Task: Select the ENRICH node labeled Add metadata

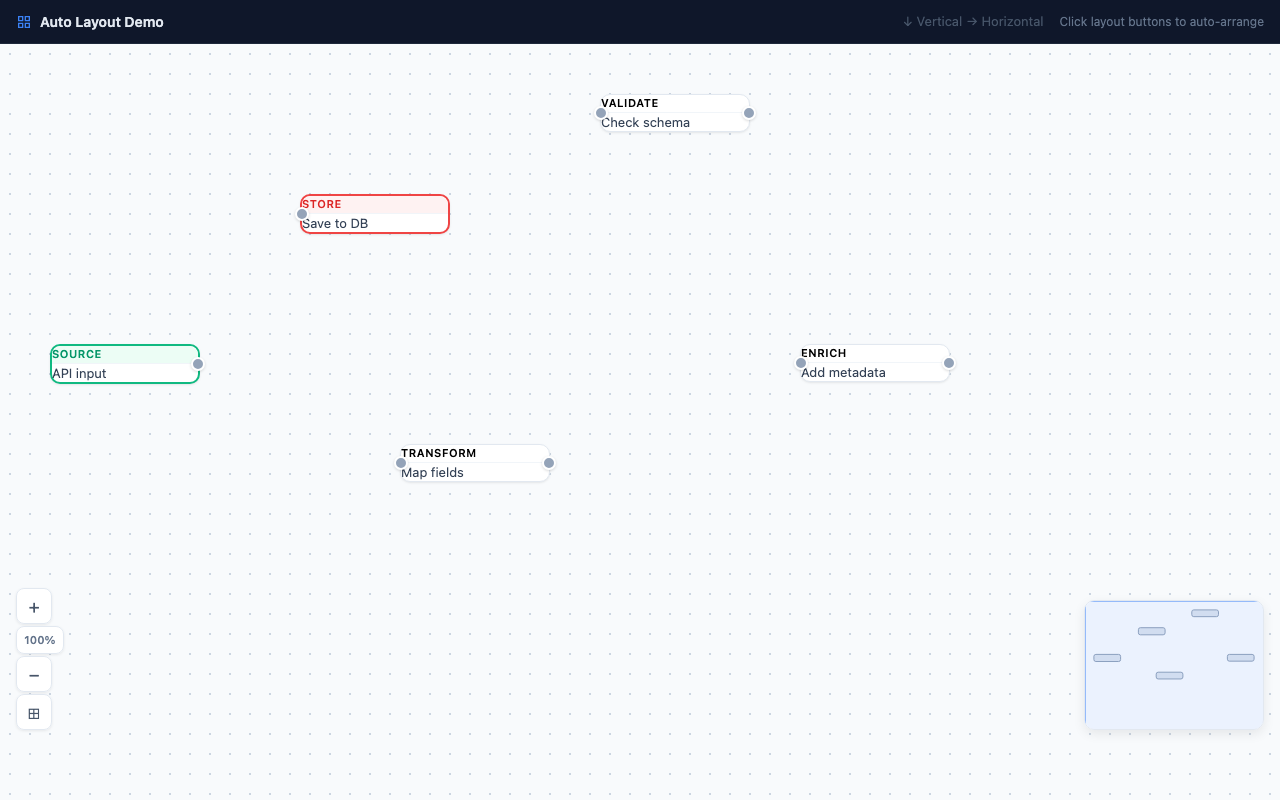Action: click(873, 363)
